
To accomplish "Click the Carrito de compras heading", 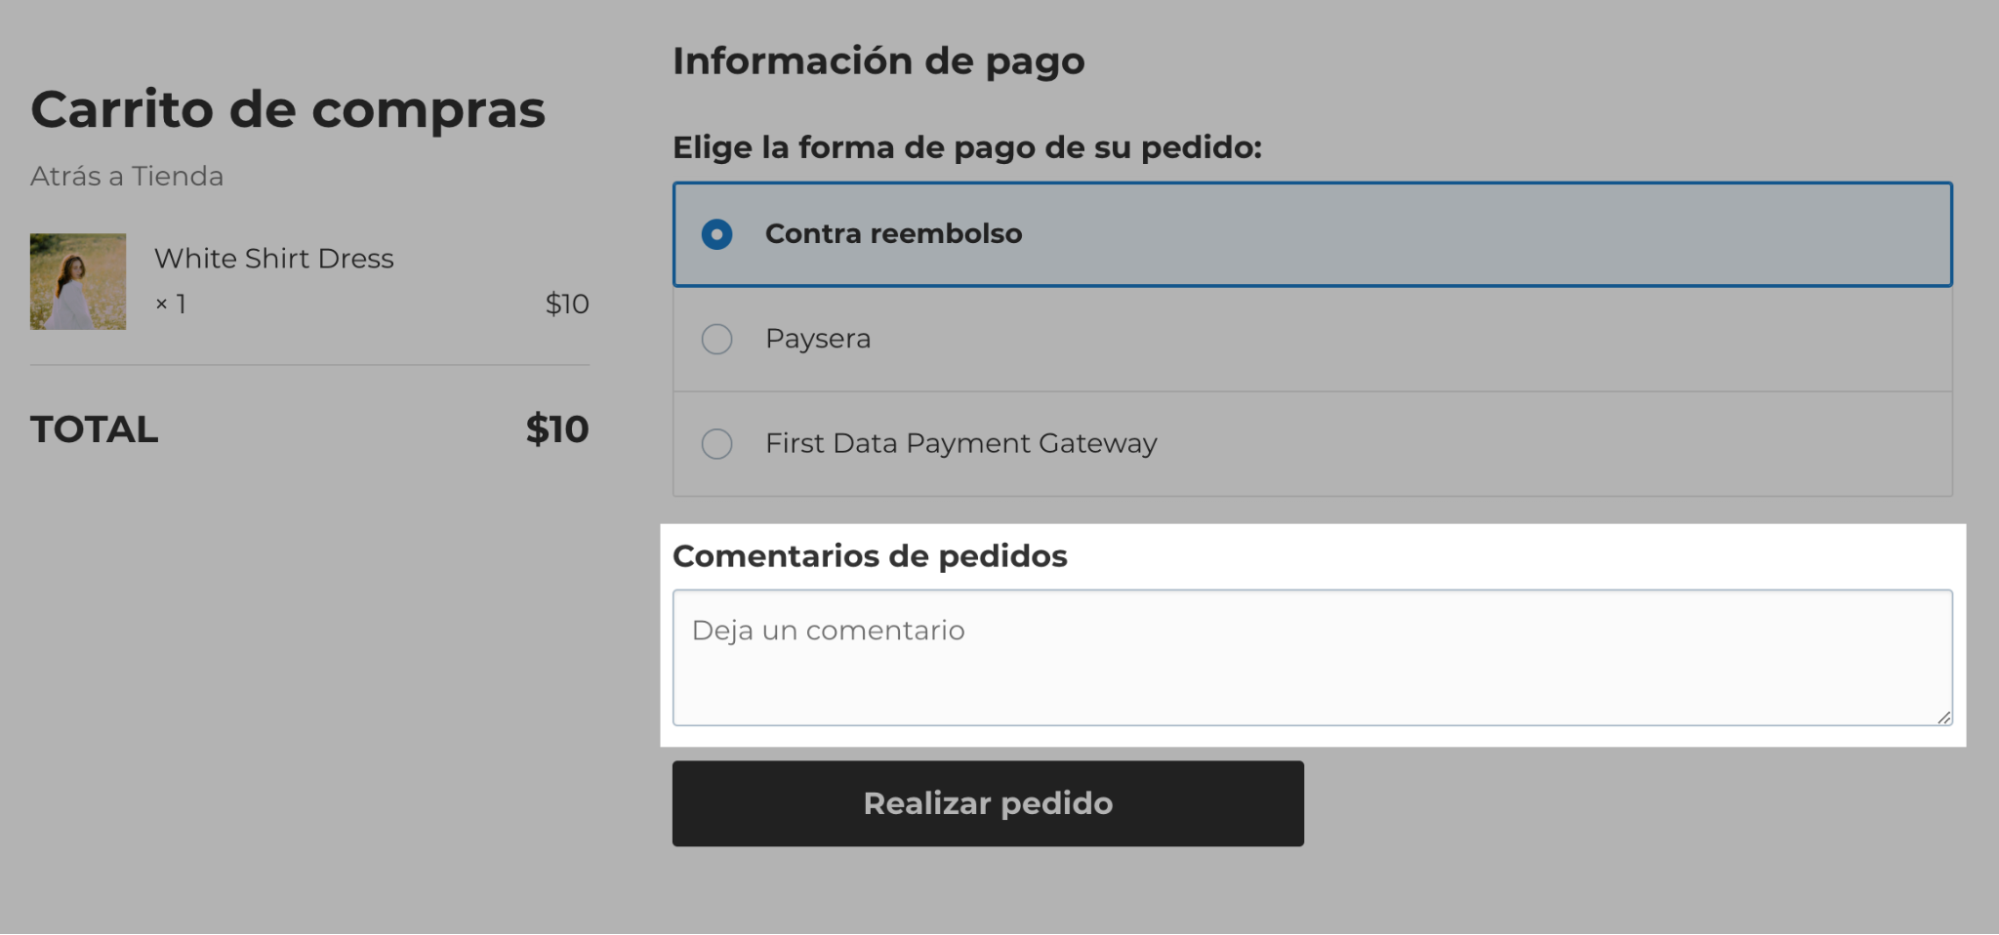I will click(x=288, y=110).
